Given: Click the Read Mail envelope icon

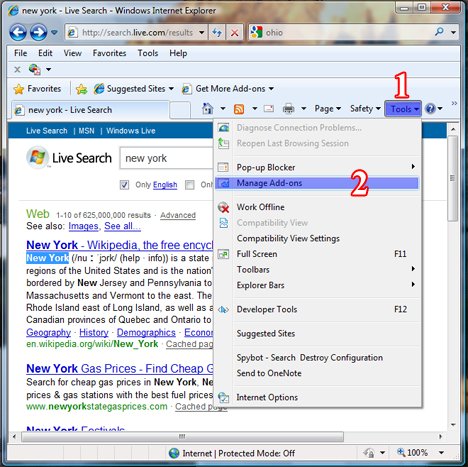Looking at the screenshot, I should (x=269, y=109).
